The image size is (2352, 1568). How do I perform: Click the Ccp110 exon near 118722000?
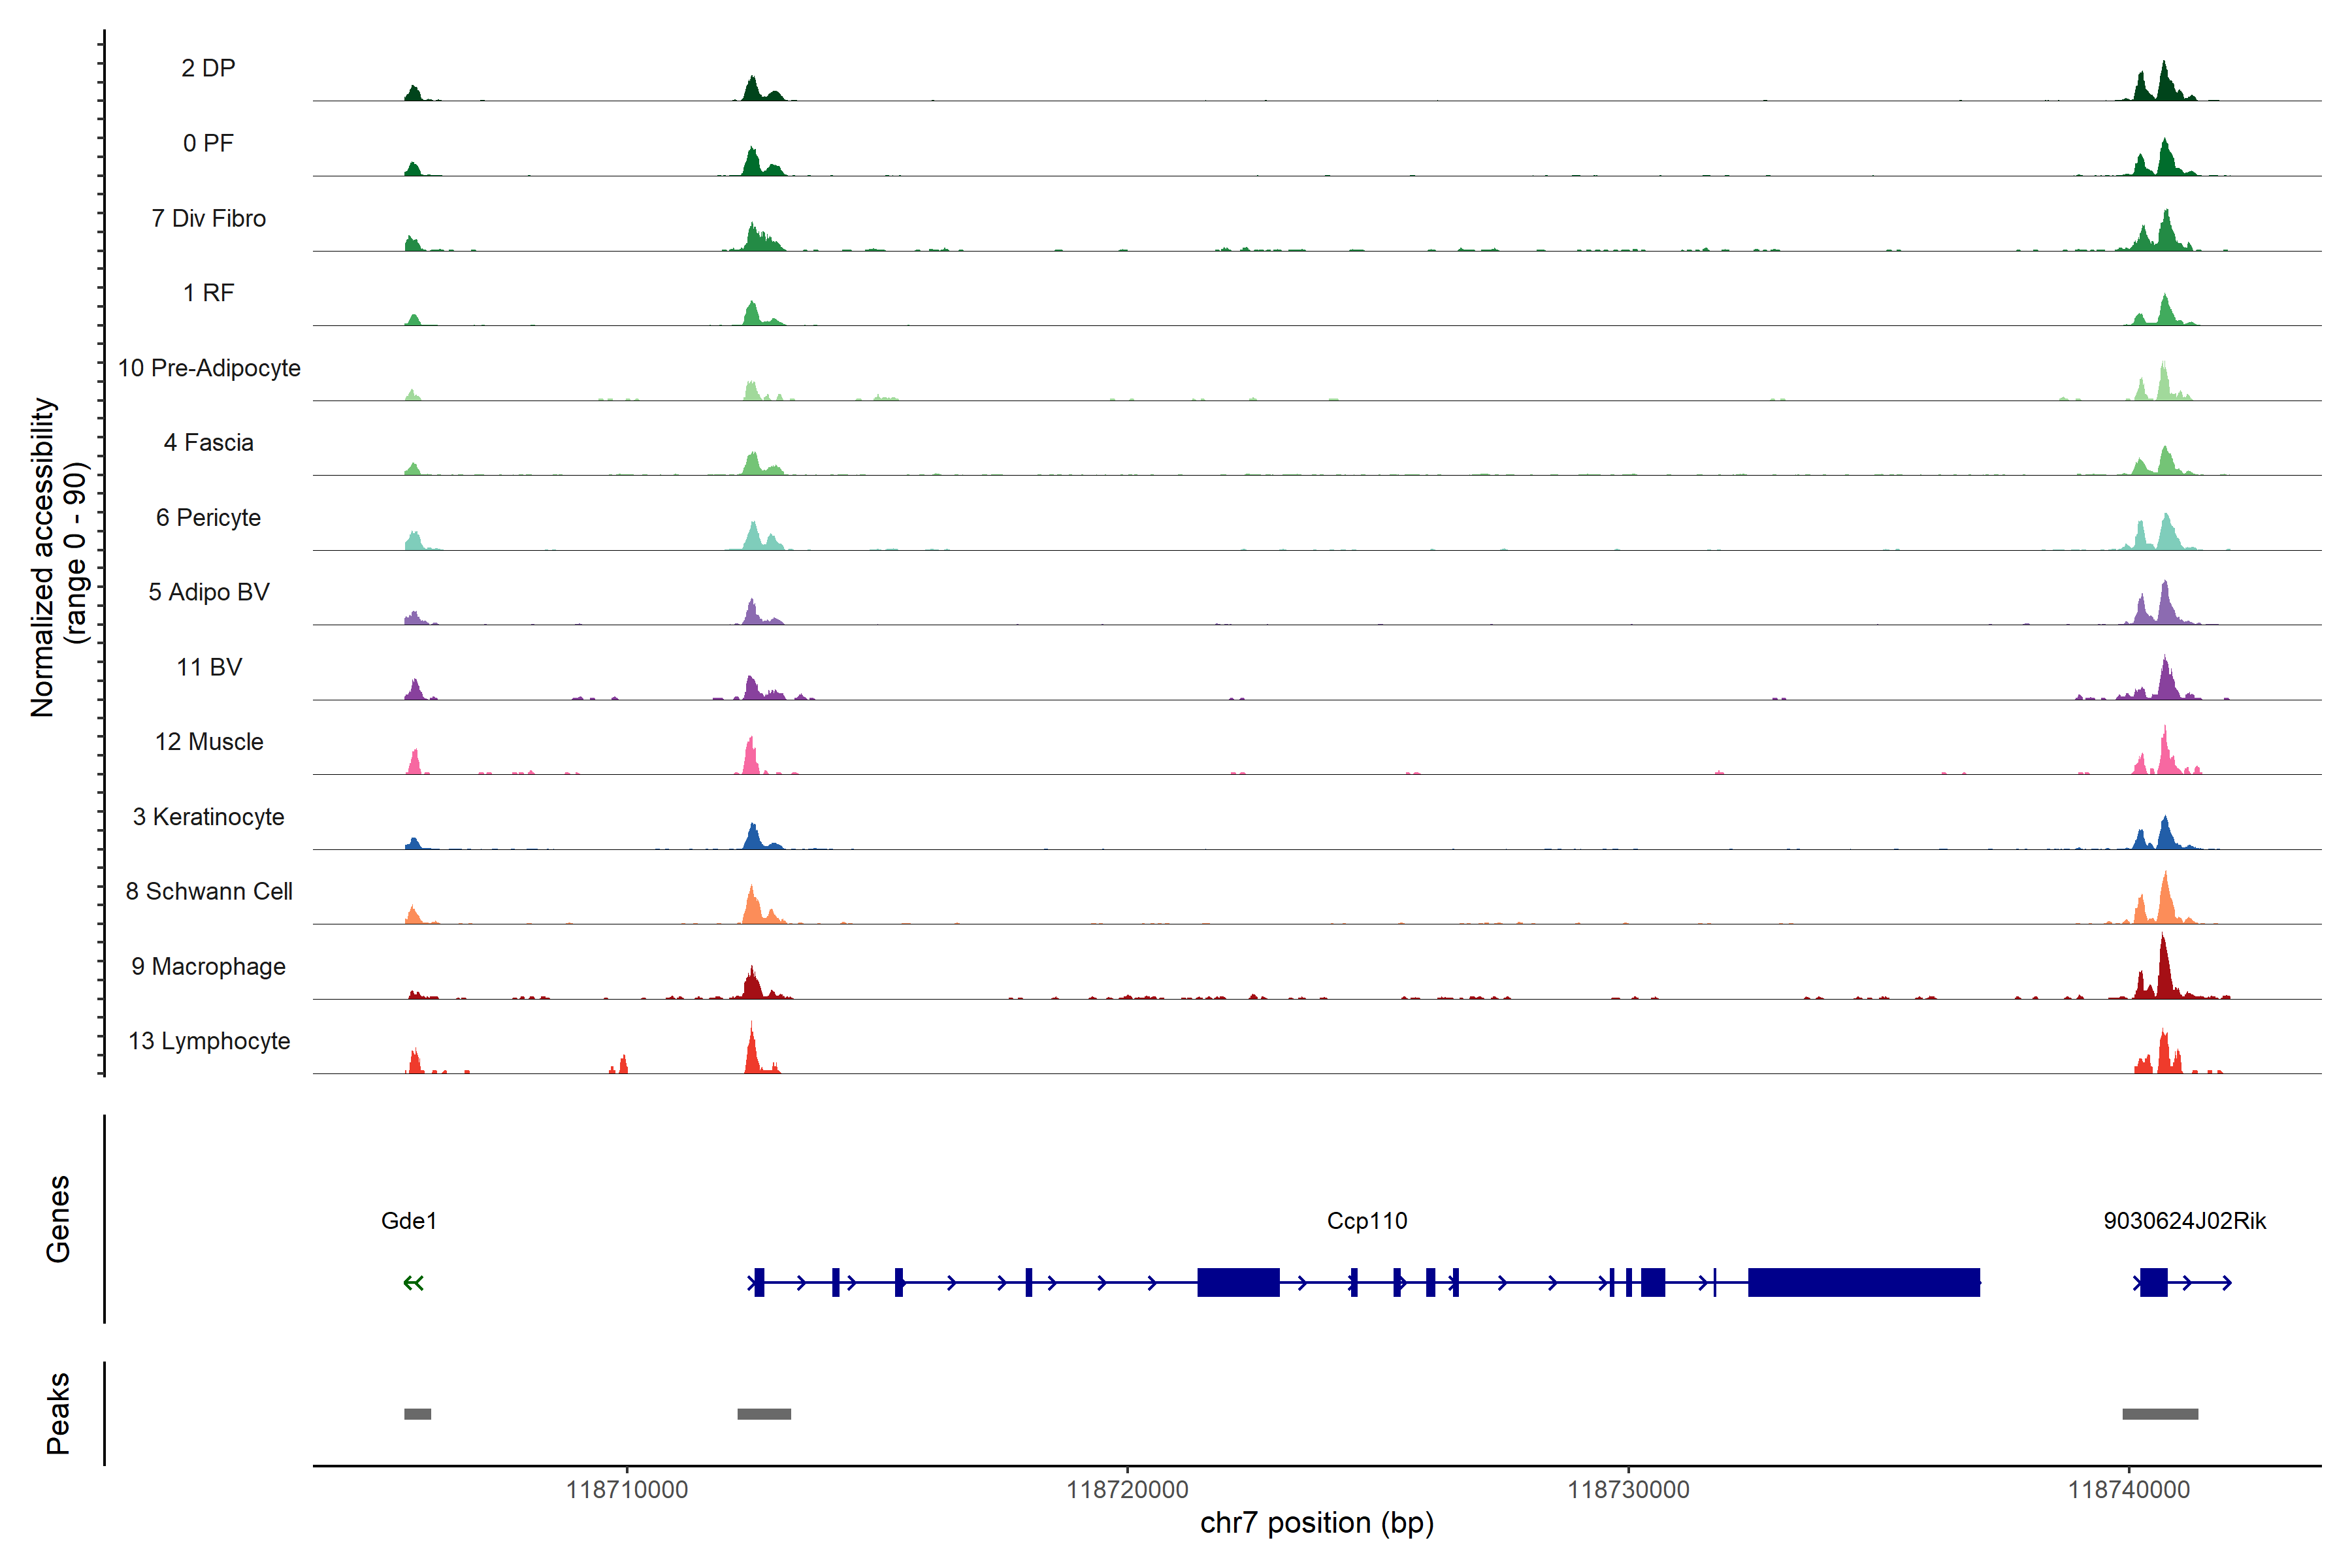click(x=1238, y=1282)
